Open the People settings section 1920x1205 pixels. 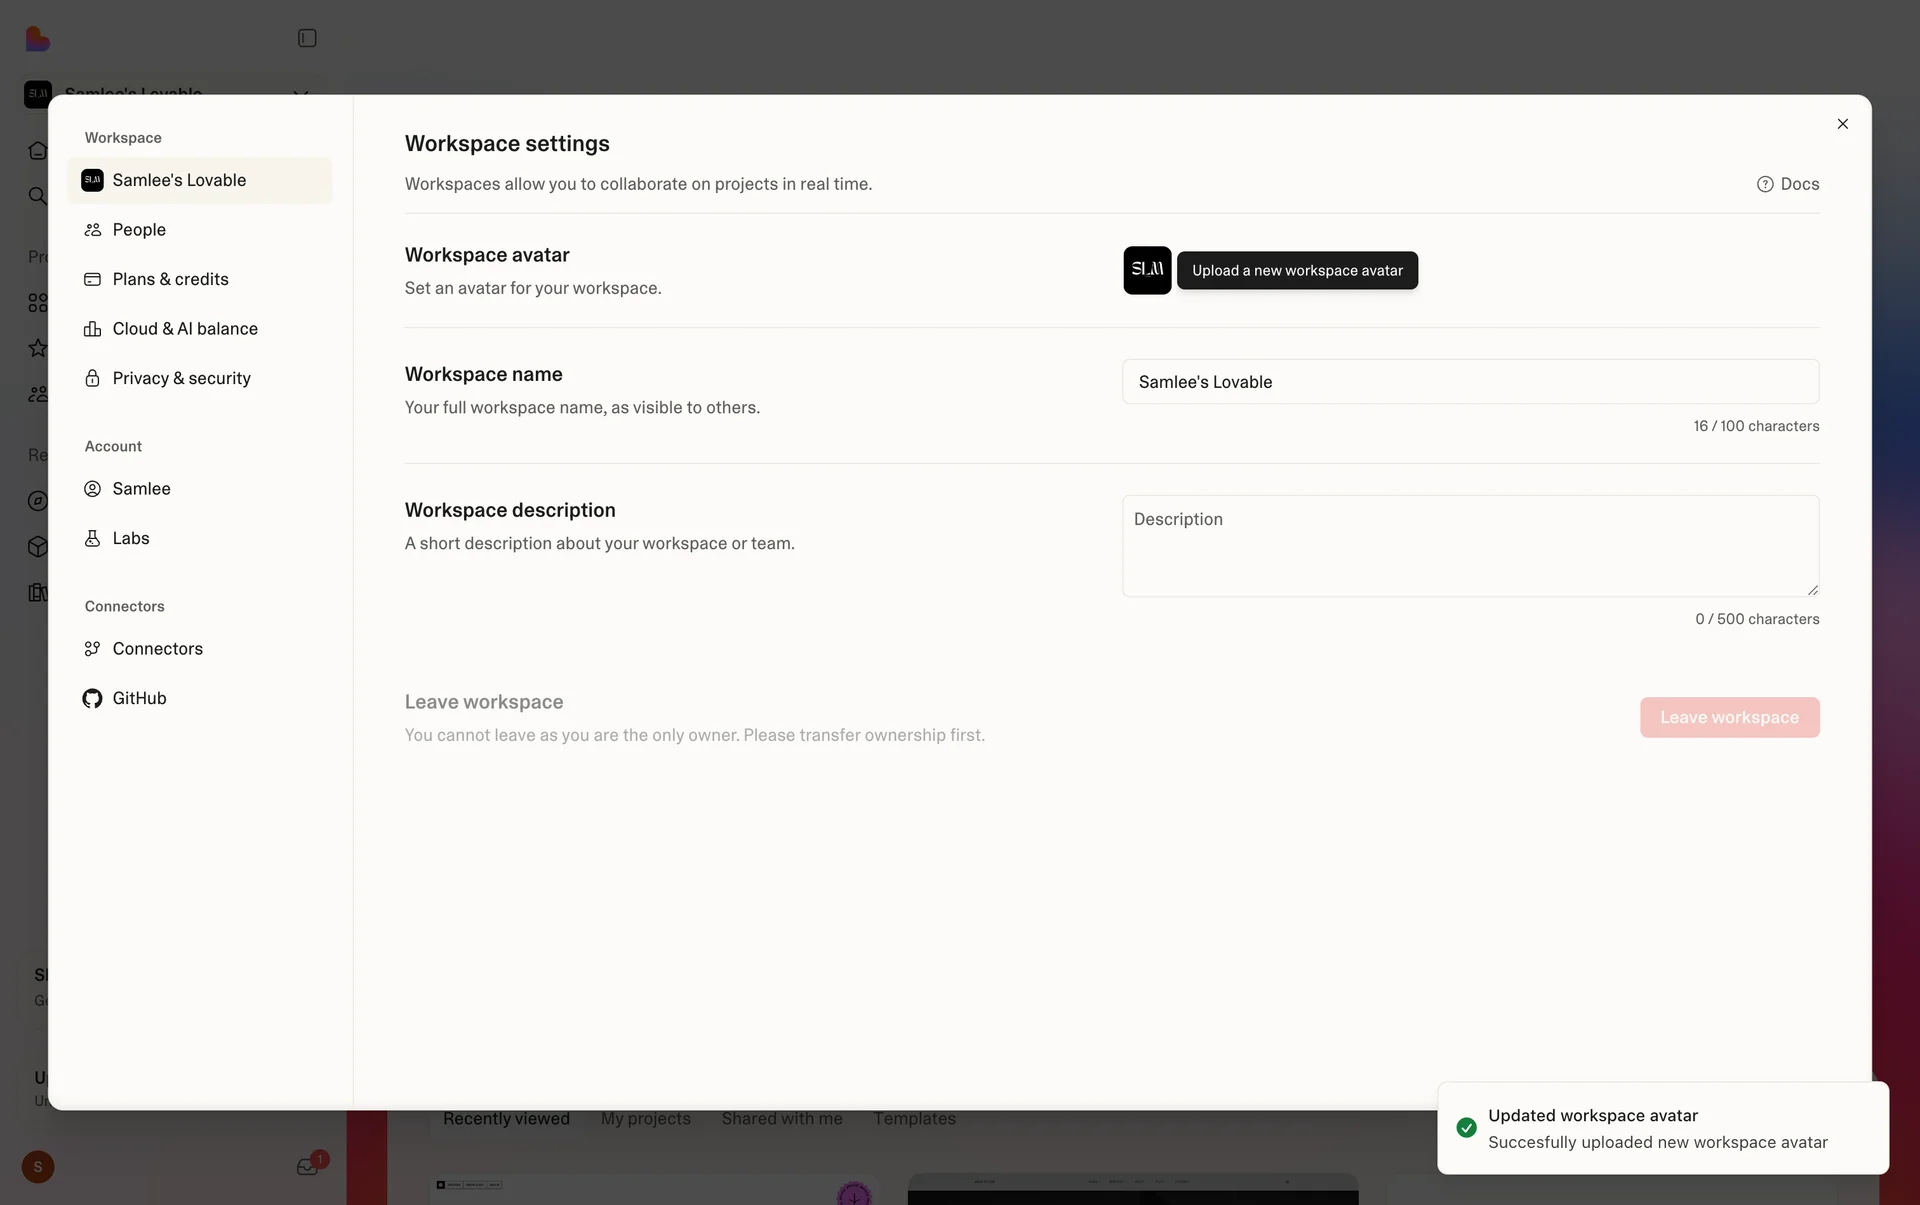139,230
